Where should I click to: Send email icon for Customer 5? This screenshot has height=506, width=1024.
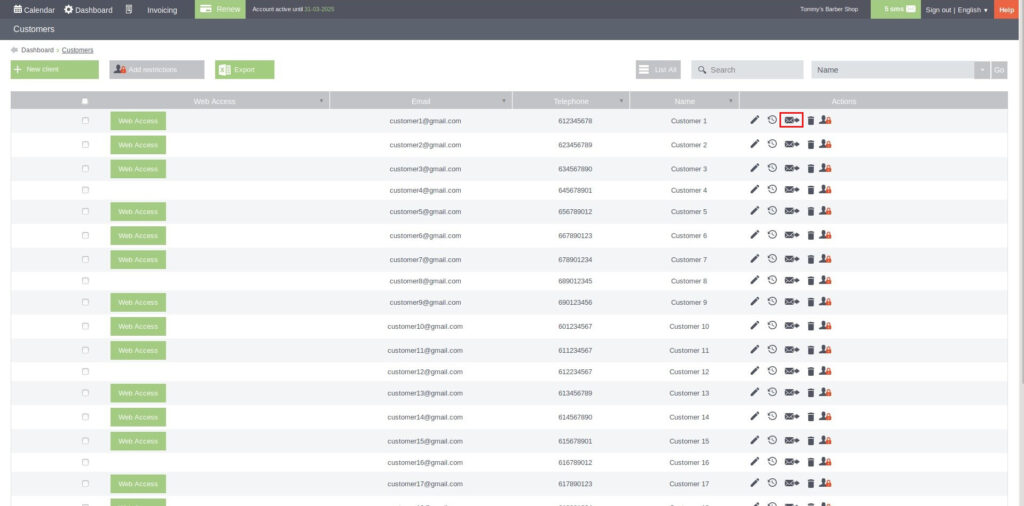coord(792,211)
